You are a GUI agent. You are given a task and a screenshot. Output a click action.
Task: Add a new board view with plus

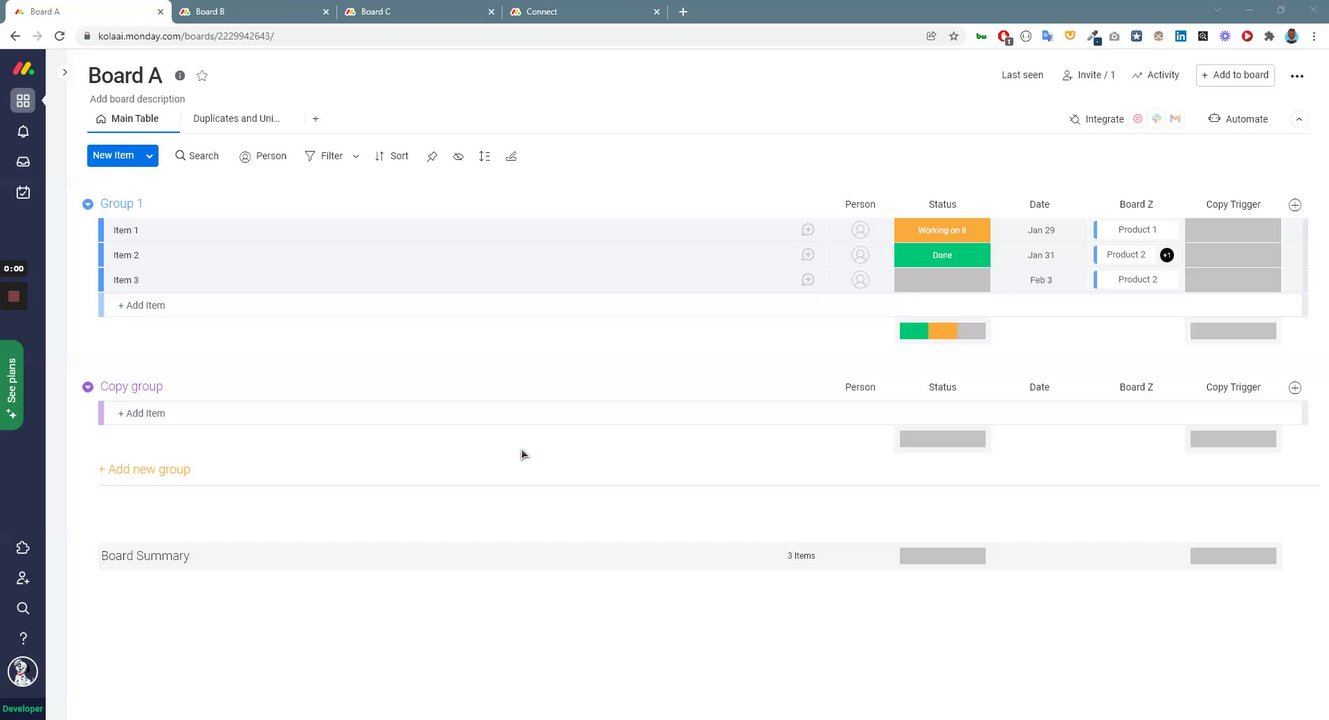(x=315, y=119)
